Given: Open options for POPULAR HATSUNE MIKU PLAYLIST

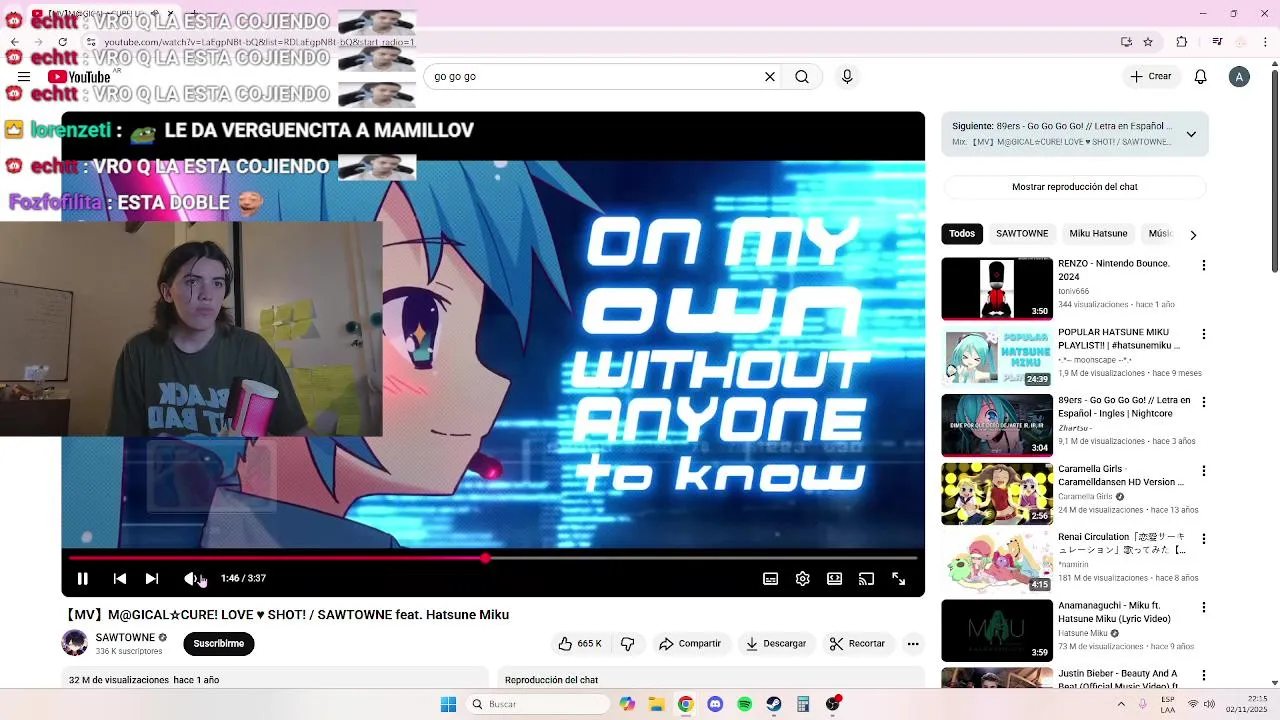Looking at the screenshot, I should pyautogui.click(x=1204, y=334).
